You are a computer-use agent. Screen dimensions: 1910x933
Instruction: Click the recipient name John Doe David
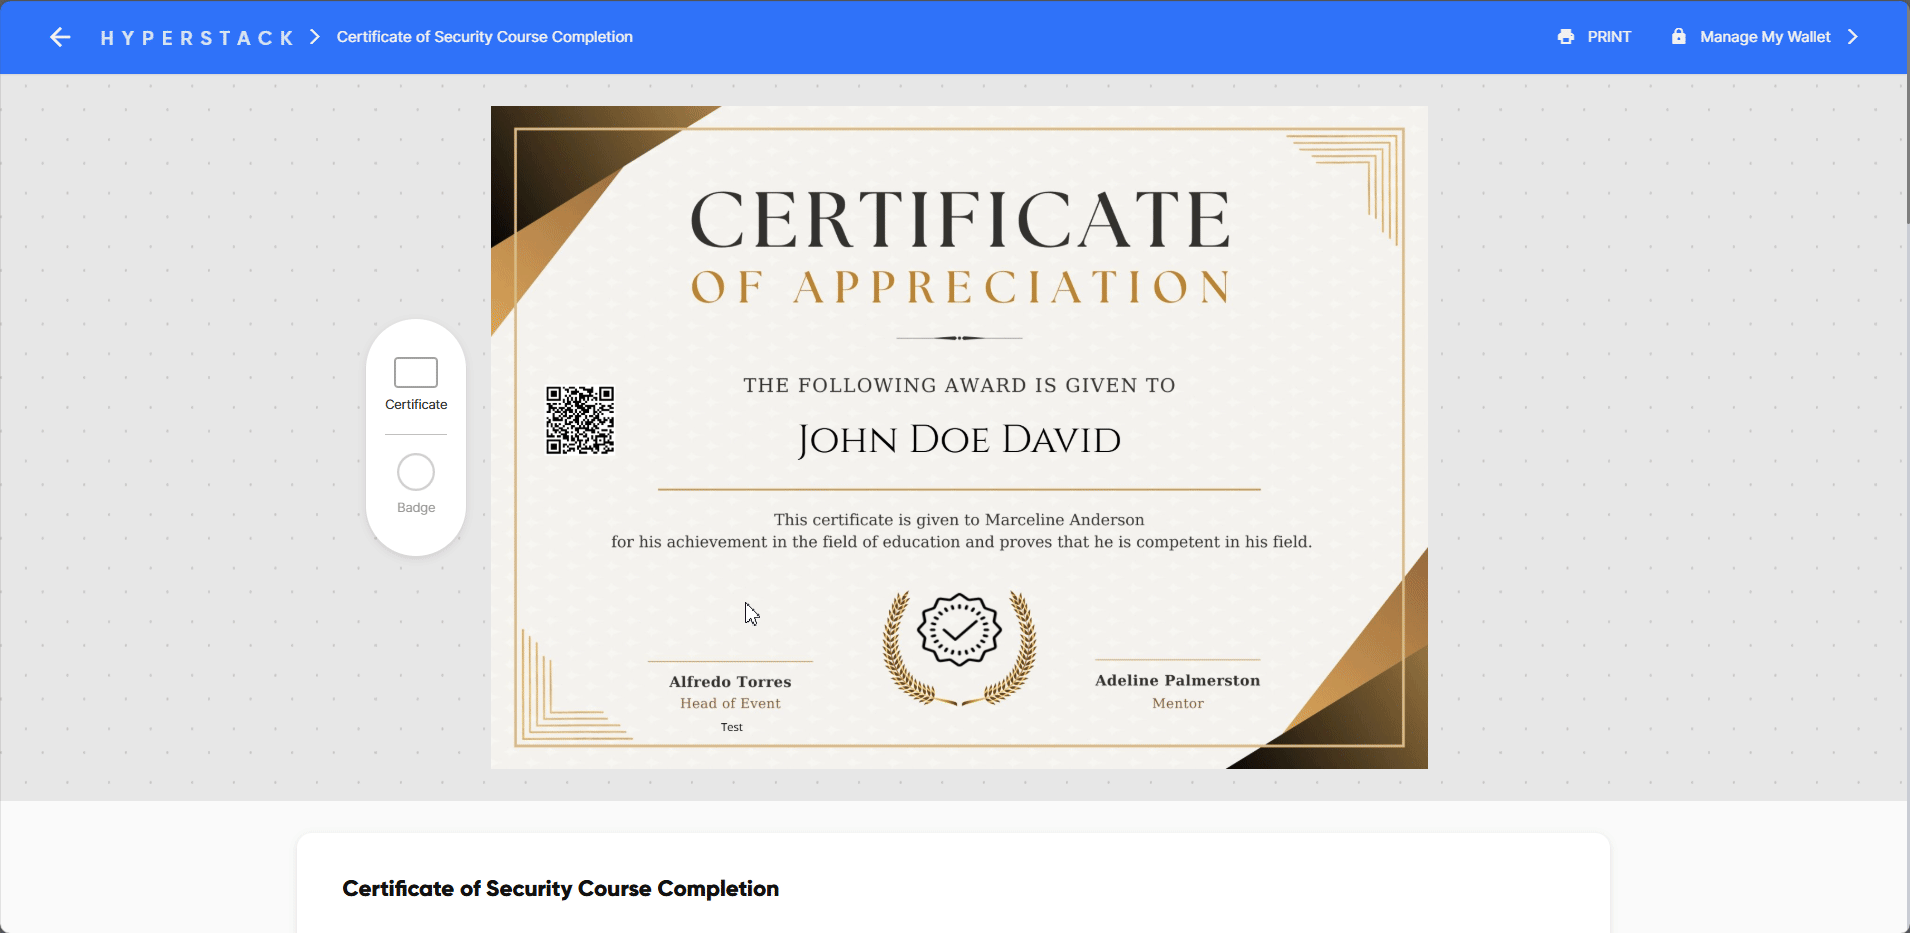(x=959, y=440)
